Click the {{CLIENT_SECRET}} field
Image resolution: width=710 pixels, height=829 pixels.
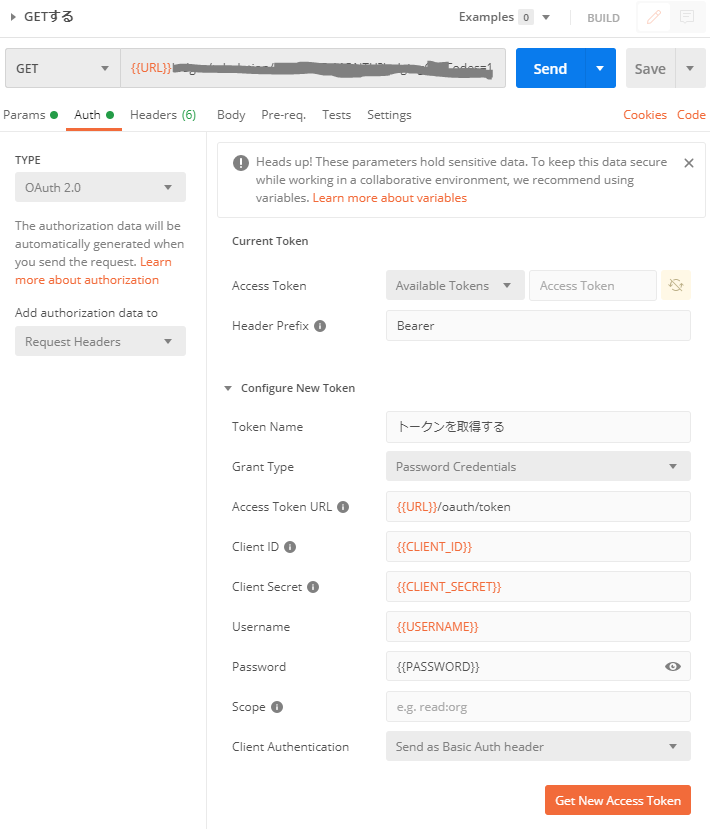pyautogui.click(x=538, y=586)
